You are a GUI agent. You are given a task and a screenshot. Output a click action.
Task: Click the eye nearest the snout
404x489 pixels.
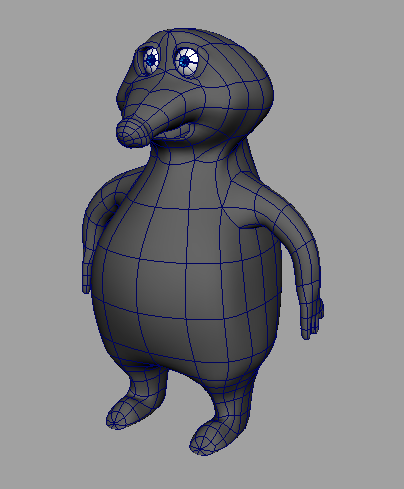(x=151, y=60)
